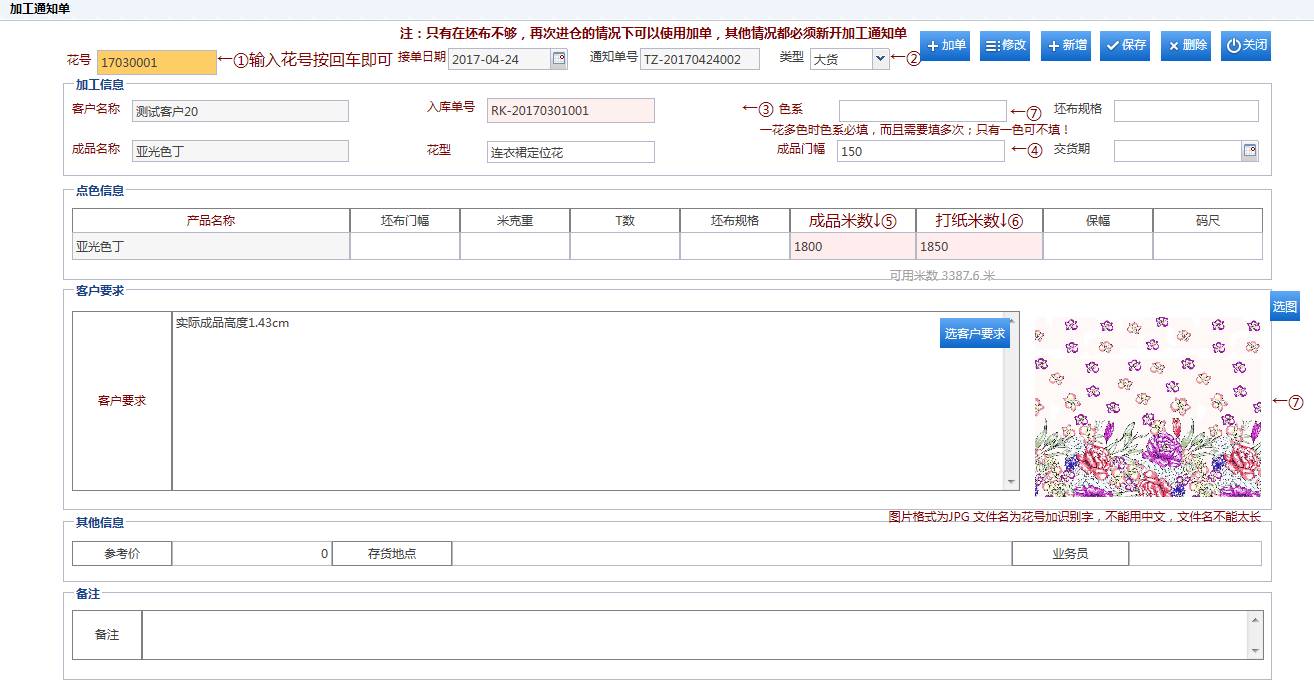Click the 新增 add-new button
This screenshot has height=696, width=1314.
[x=1066, y=46]
